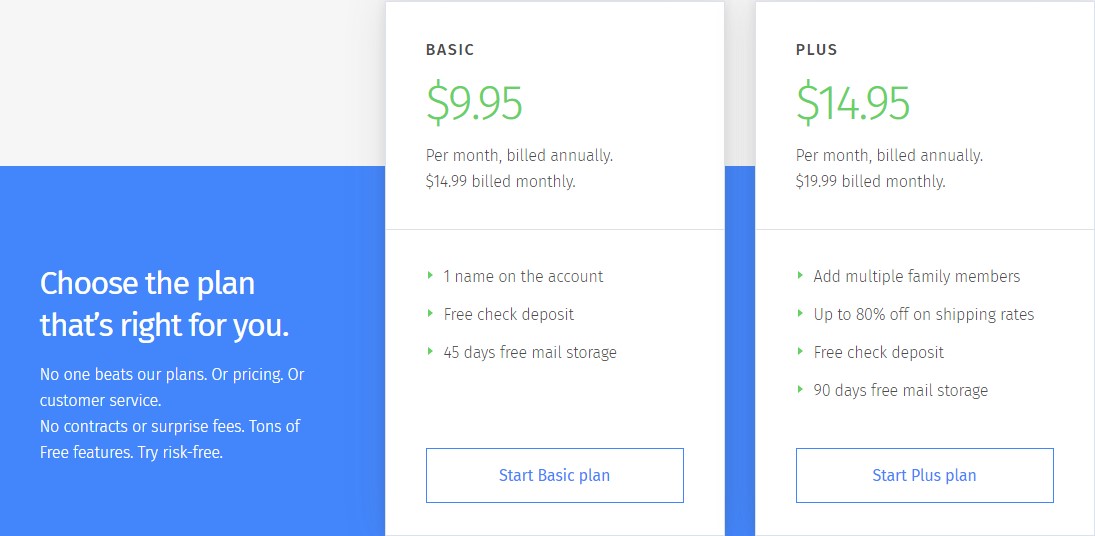This screenshot has width=1095, height=536.
Task: Select the Start Plus plan button
Action: (x=924, y=475)
